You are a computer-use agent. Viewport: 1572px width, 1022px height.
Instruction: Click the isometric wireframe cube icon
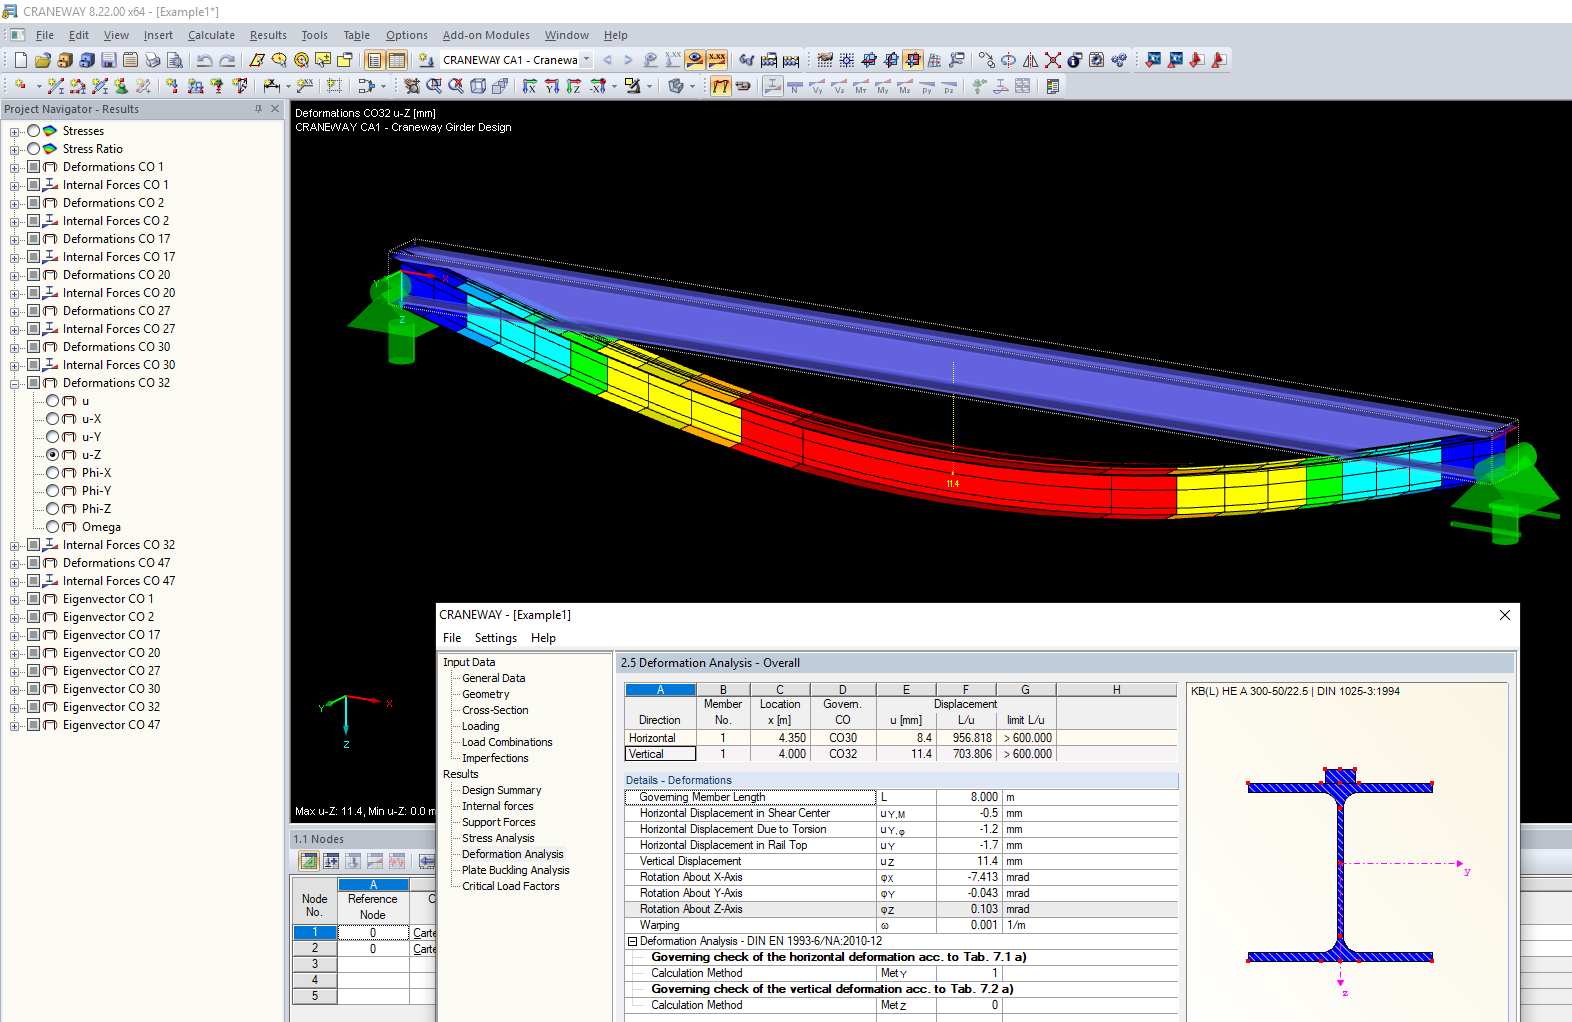coord(478,86)
